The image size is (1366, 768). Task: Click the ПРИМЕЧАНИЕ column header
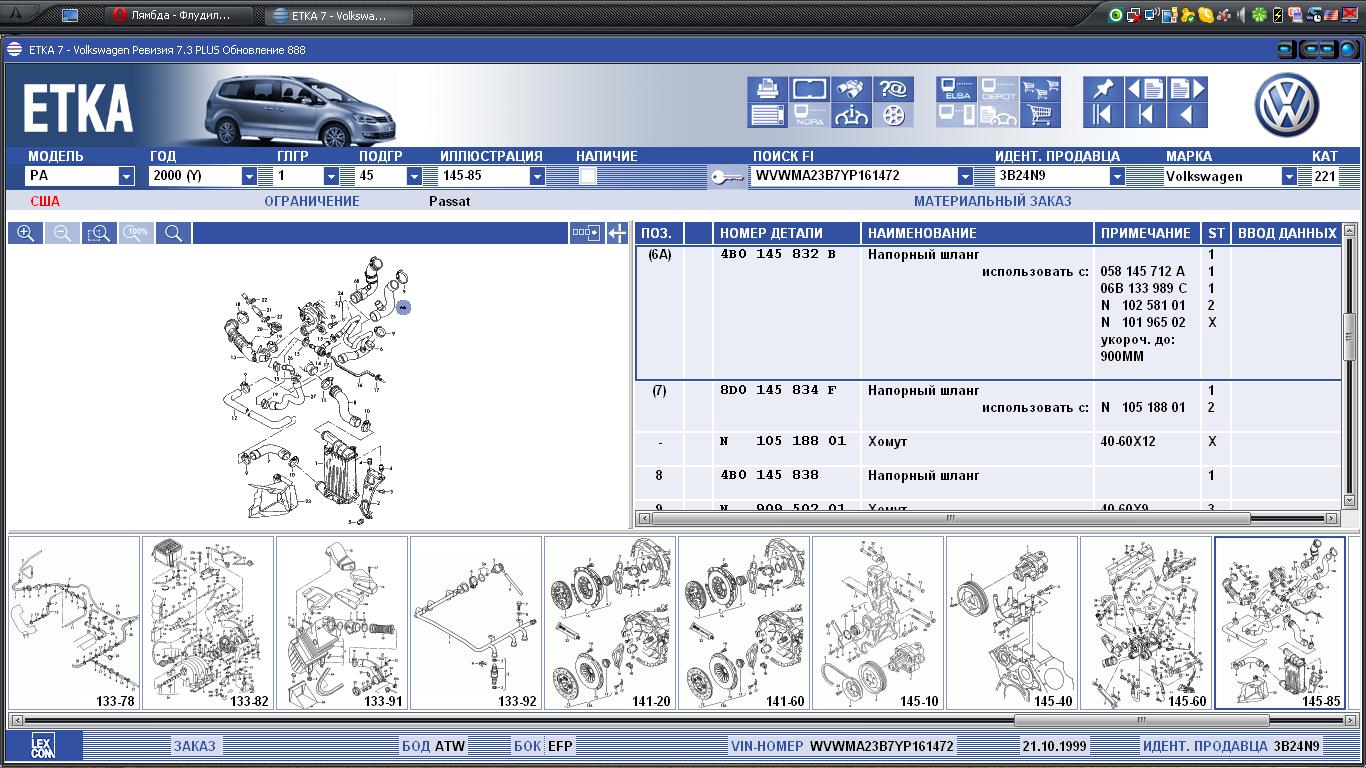[1146, 233]
